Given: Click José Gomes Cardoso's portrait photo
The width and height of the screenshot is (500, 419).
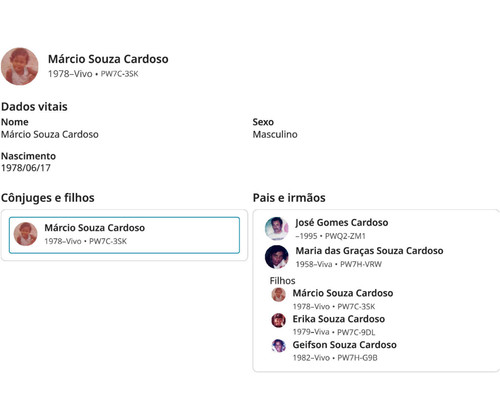Looking at the screenshot, I should (x=277, y=229).
